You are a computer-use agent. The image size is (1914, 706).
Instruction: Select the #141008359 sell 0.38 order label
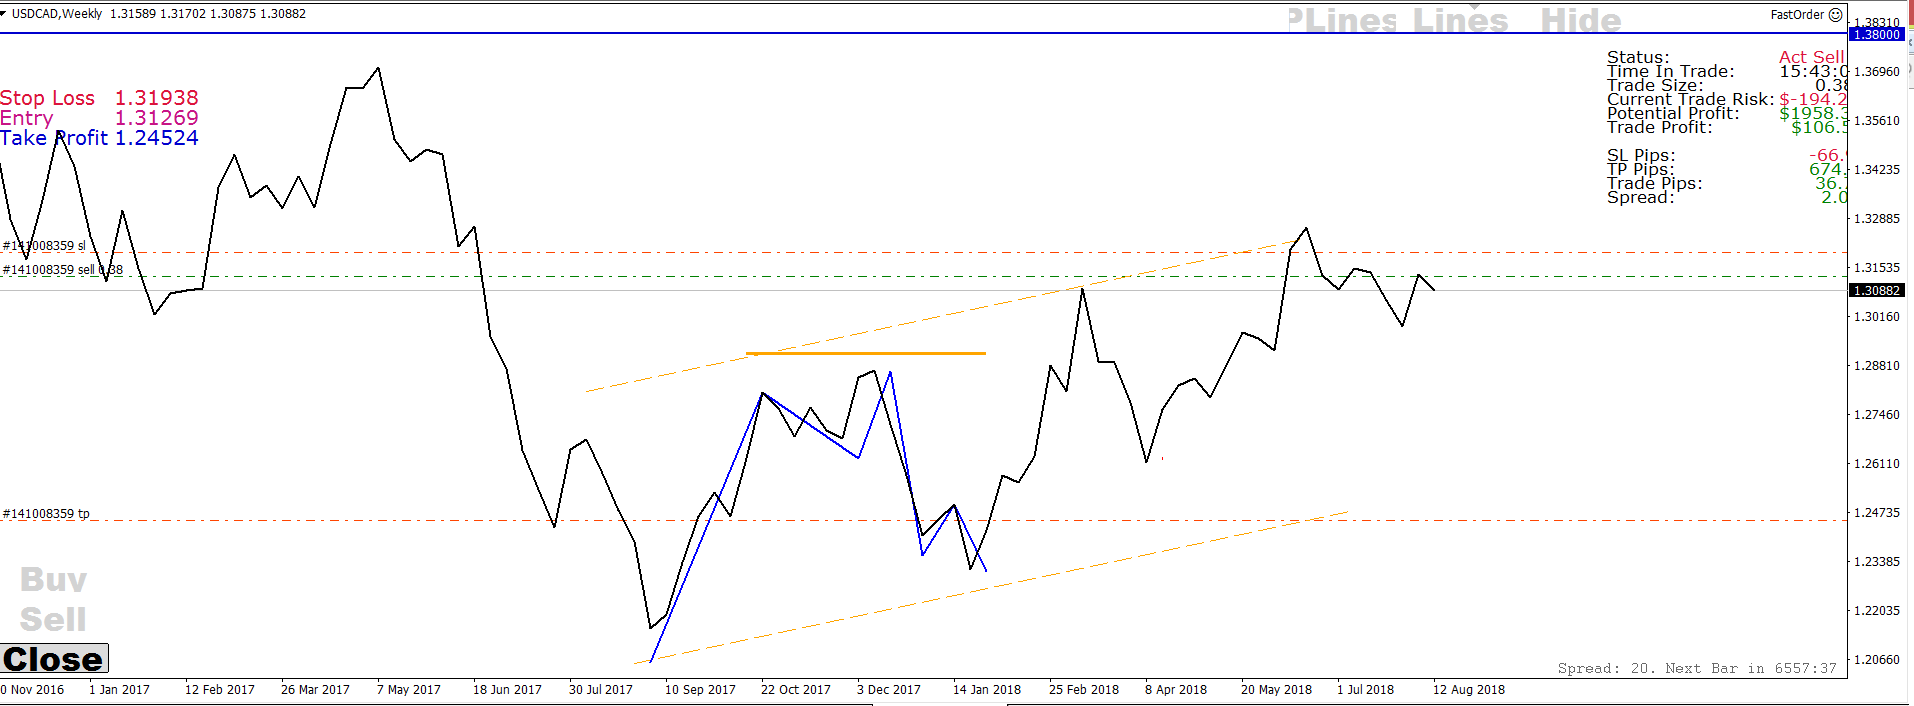point(63,270)
